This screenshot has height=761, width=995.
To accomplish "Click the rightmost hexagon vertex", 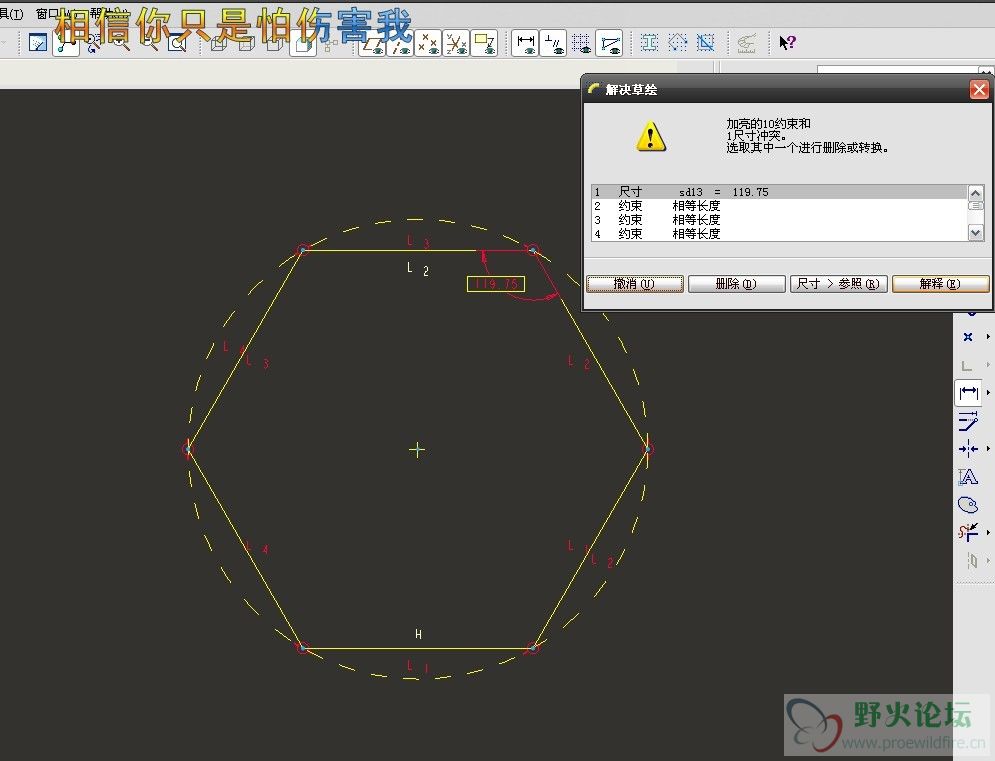I will click(647, 449).
